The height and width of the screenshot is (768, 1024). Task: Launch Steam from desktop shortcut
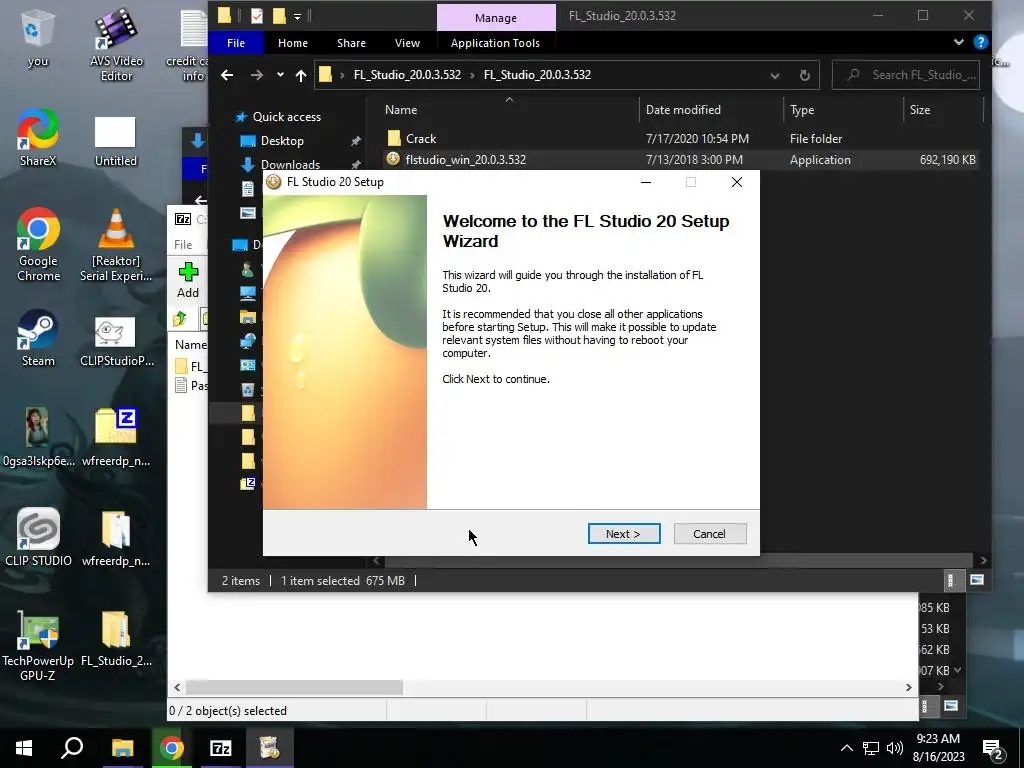click(x=38, y=339)
